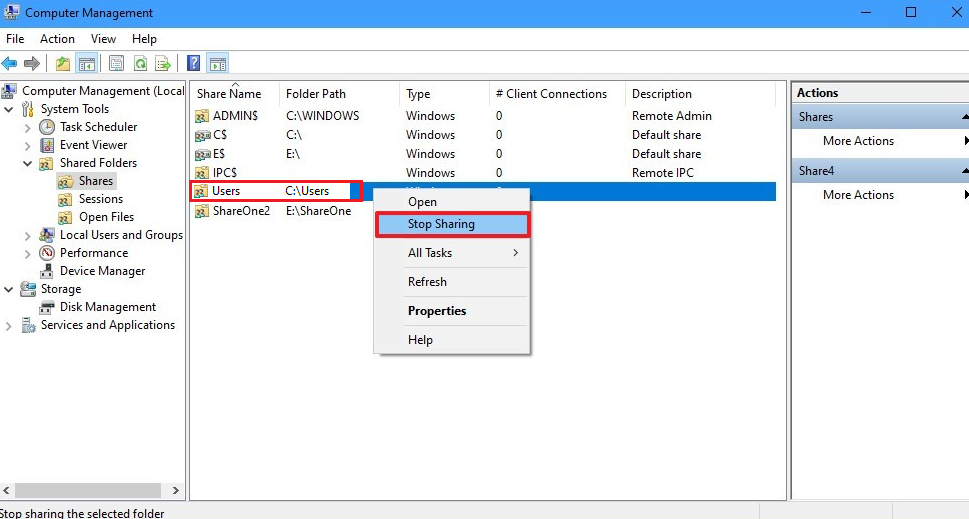Click the Event Viewer icon in tree
The image size is (969, 519).
[x=47, y=145]
